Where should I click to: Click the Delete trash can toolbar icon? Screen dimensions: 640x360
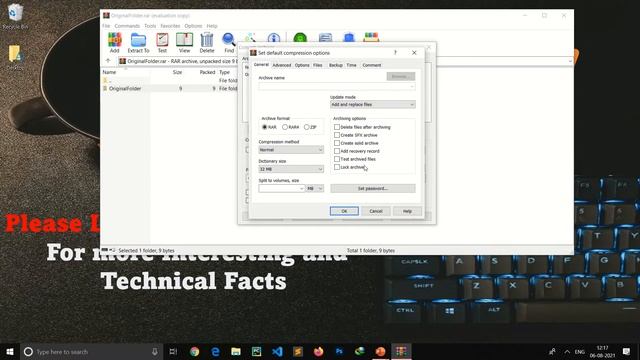(x=207, y=42)
